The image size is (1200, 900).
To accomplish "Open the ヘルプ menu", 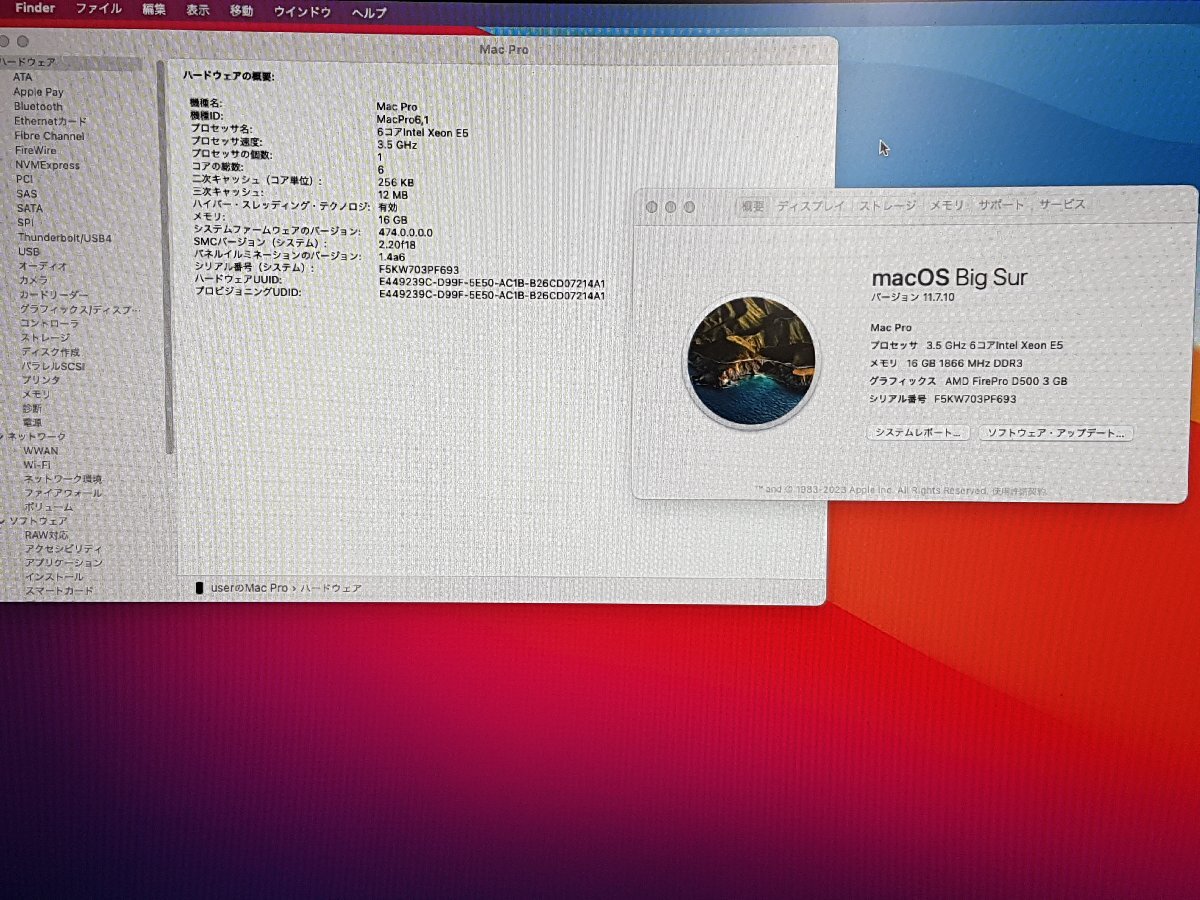I will 369,12.
